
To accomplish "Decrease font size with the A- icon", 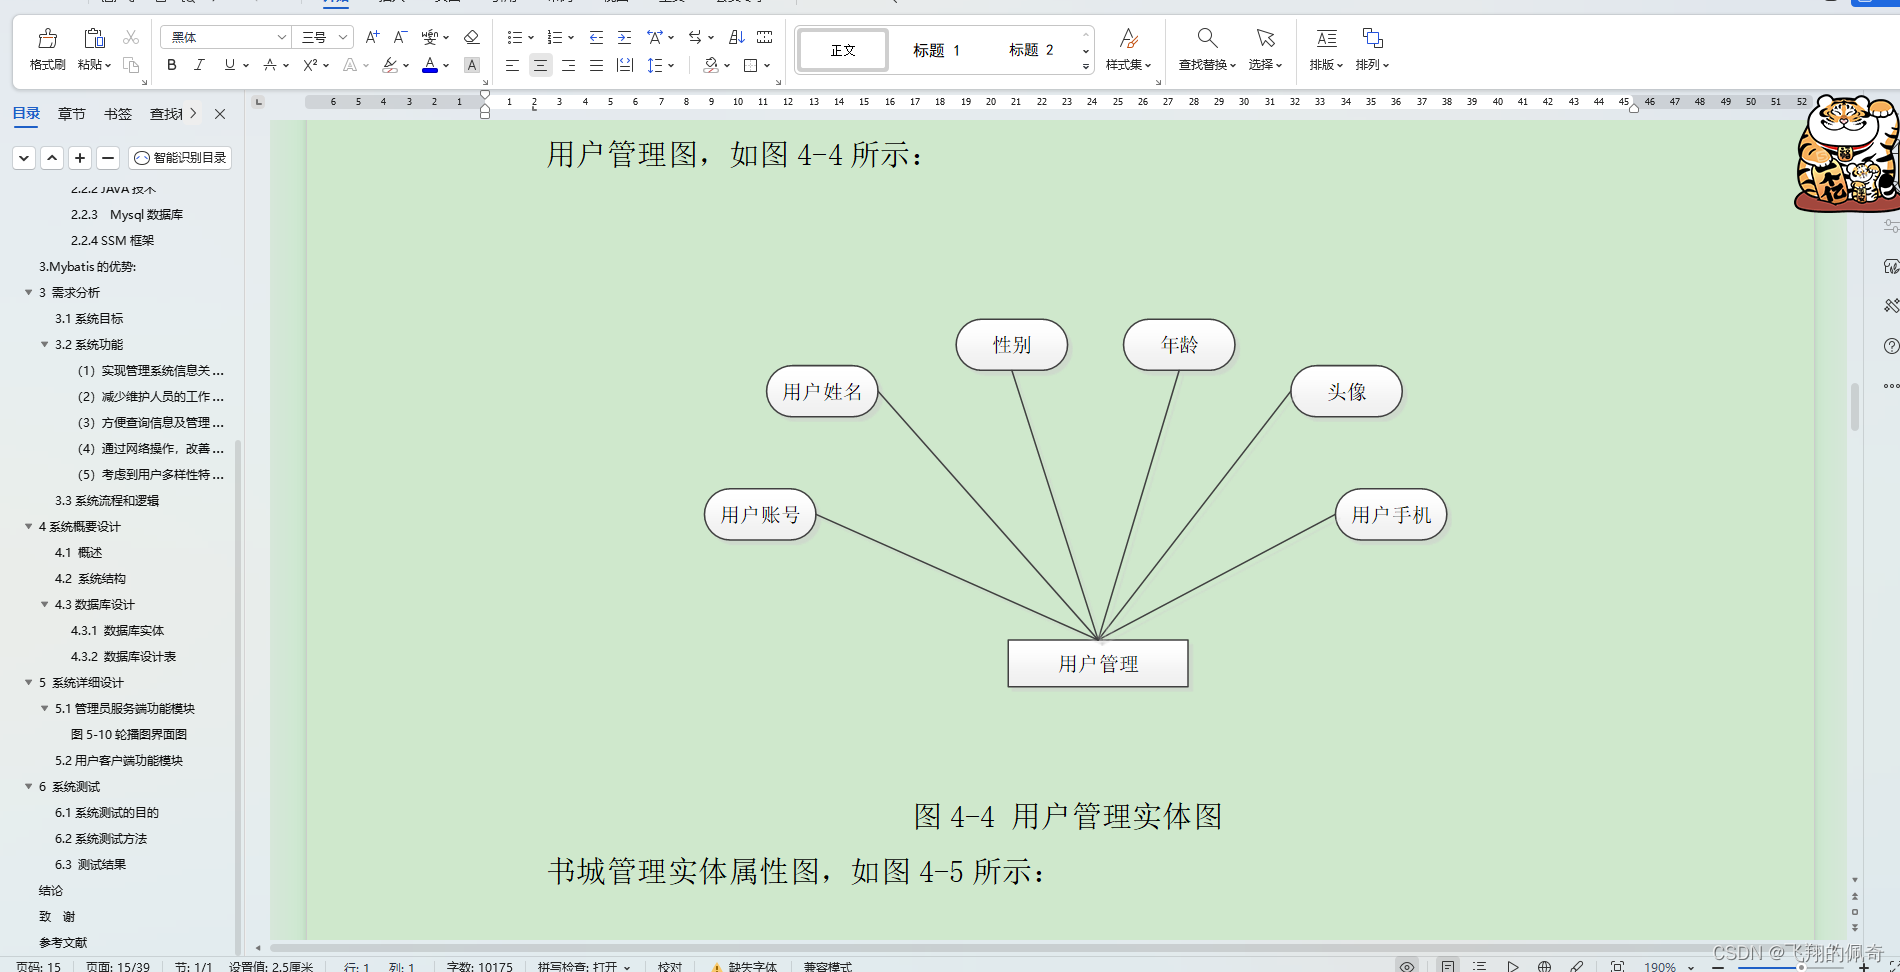I will pos(400,37).
